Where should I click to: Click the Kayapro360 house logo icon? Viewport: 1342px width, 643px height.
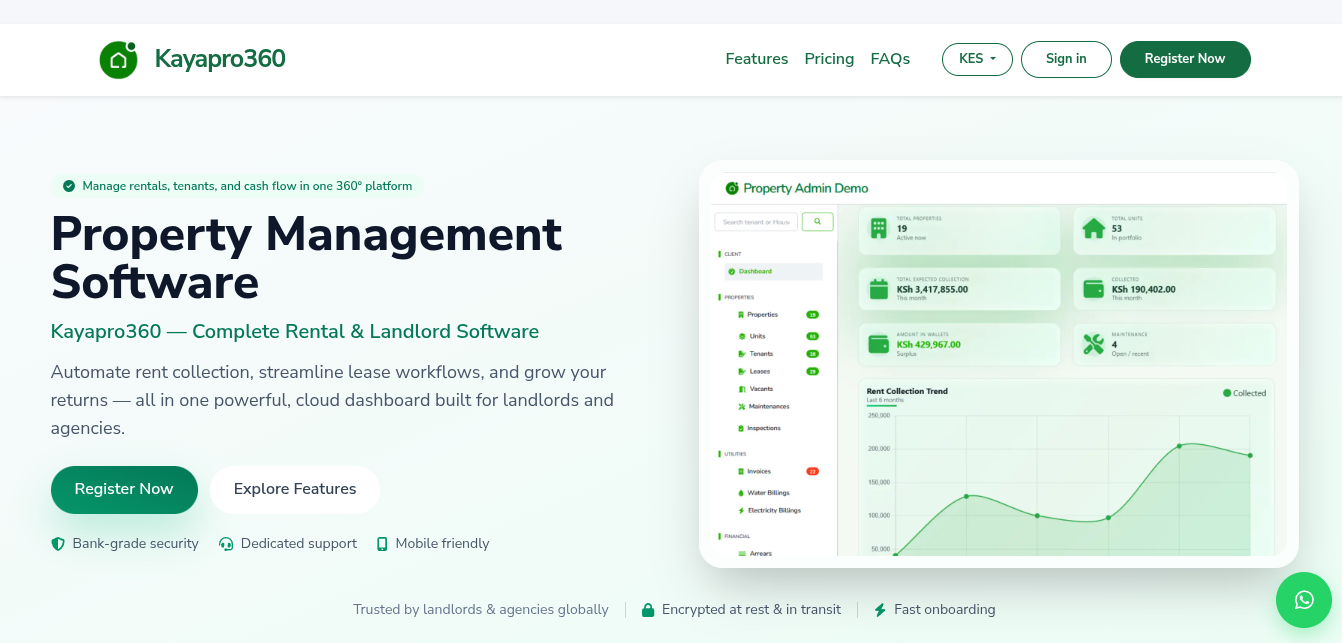pyautogui.click(x=118, y=60)
